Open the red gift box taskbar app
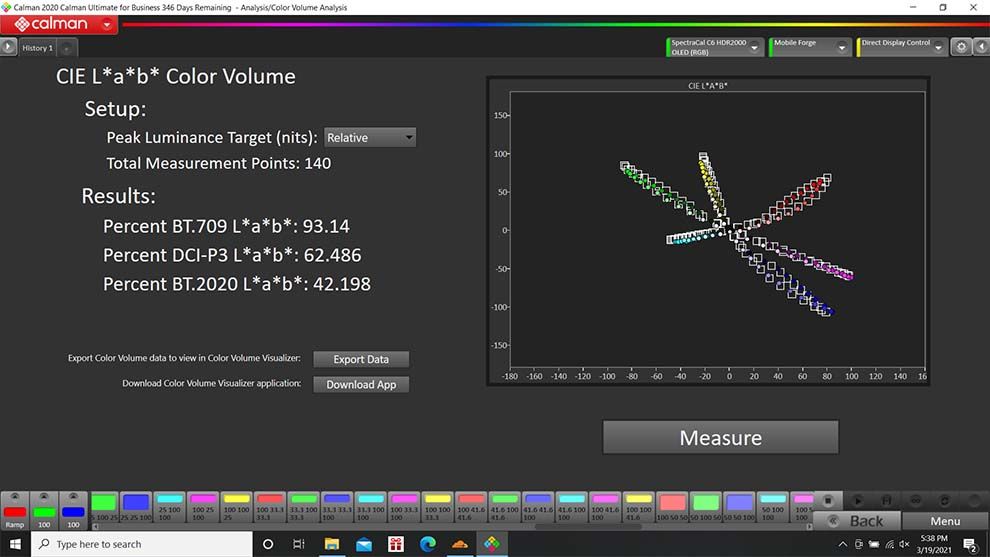The image size is (990, 557). [x=396, y=544]
